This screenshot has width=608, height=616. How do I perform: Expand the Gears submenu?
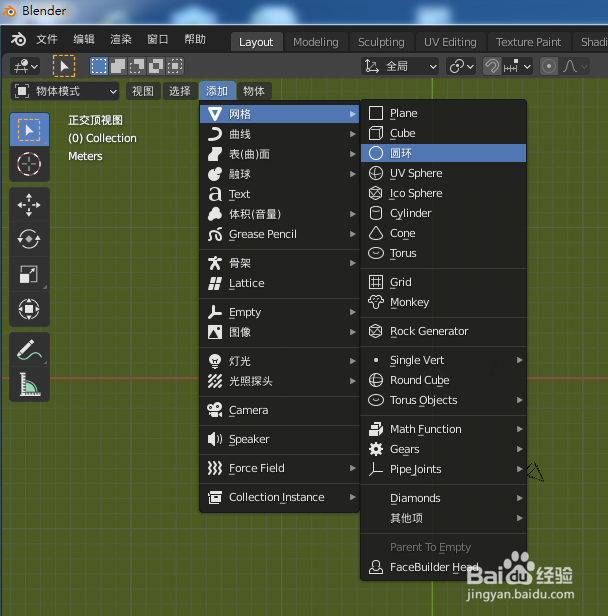click(x=443, y=449)
